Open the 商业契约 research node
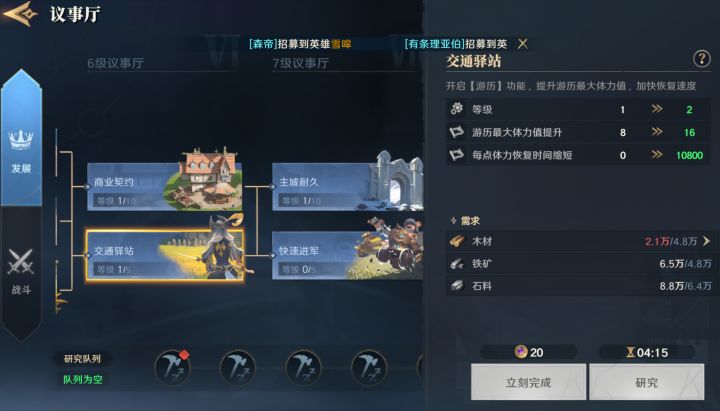The width and height of the screenshot is (720, 411). point(165,186)
